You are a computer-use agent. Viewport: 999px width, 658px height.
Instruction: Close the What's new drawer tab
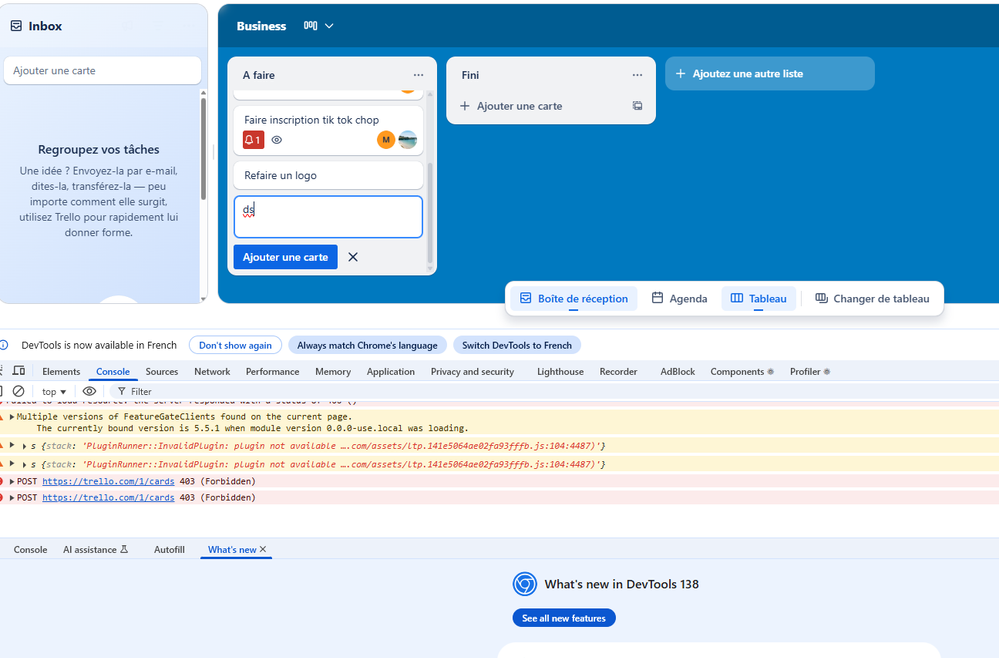pos(263,549)
